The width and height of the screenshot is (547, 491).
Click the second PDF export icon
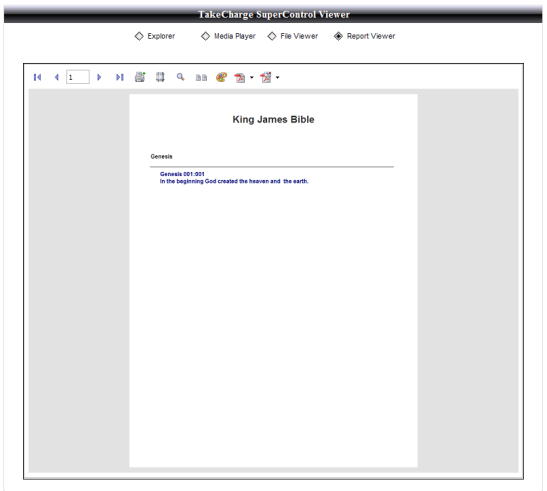click(266, 77)
